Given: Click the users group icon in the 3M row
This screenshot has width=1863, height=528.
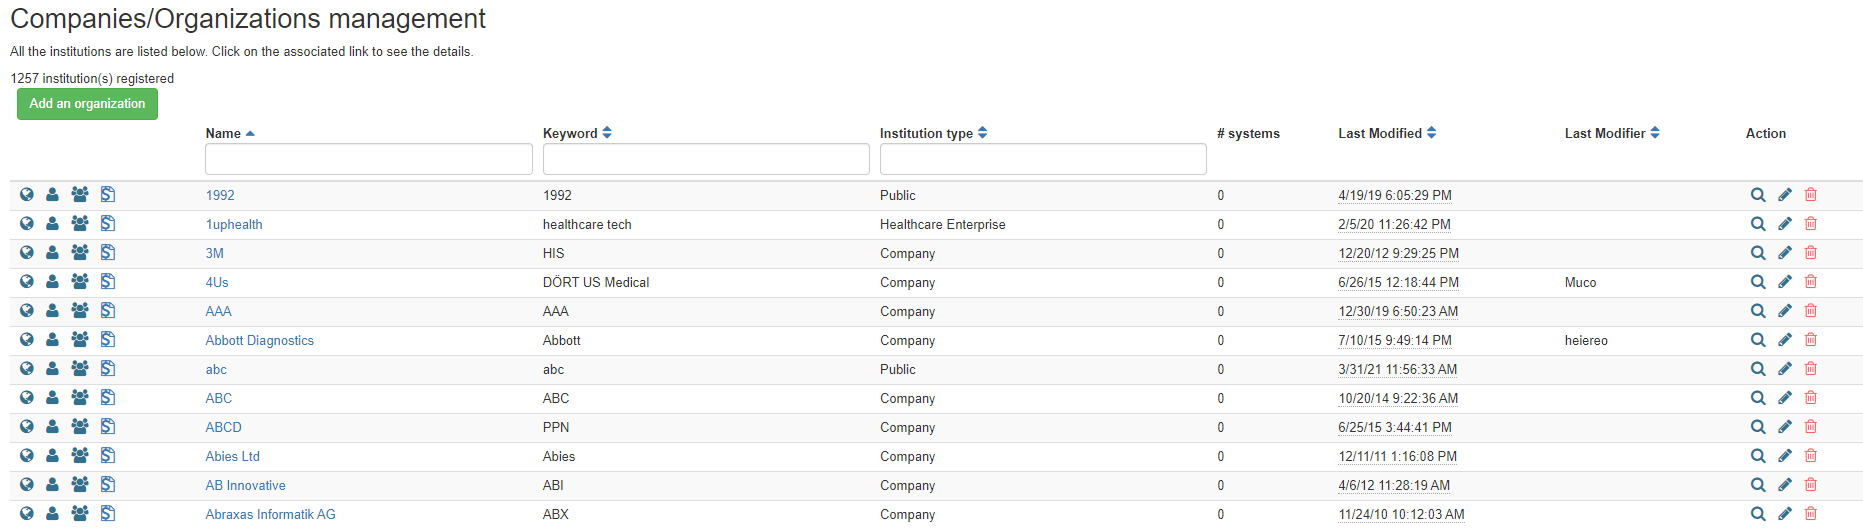Looking at the screenshot, I should [x=80, y=253].
